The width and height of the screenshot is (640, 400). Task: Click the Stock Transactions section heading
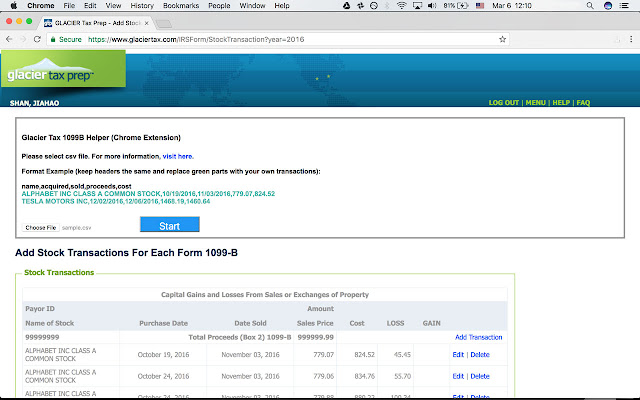(59, 273)
